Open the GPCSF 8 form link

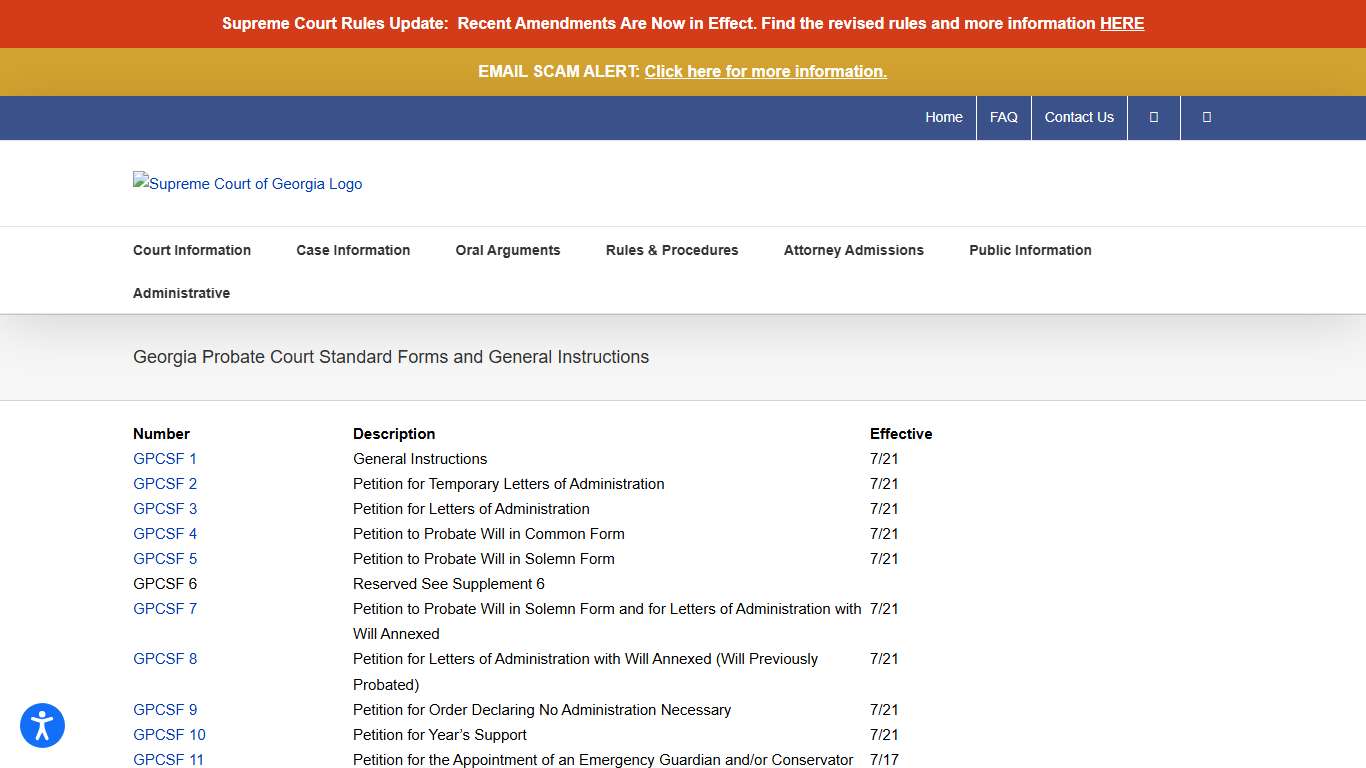click(165, 659)
